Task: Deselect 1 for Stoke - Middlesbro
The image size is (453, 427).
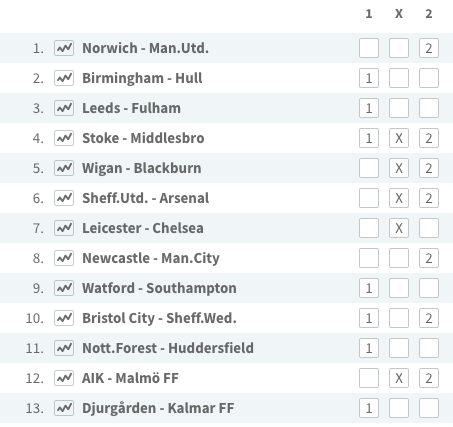Action: 369,138
